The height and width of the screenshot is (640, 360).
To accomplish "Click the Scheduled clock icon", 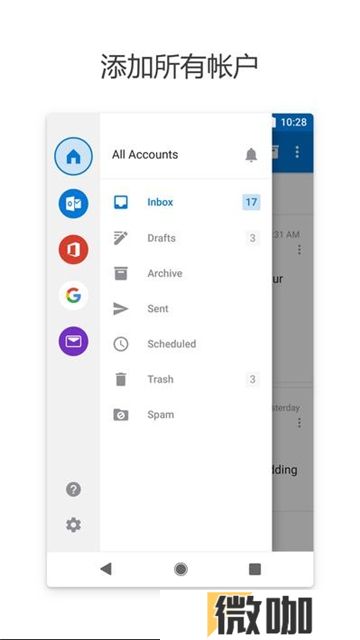I will pyautogui.click(x=120, y=344).
